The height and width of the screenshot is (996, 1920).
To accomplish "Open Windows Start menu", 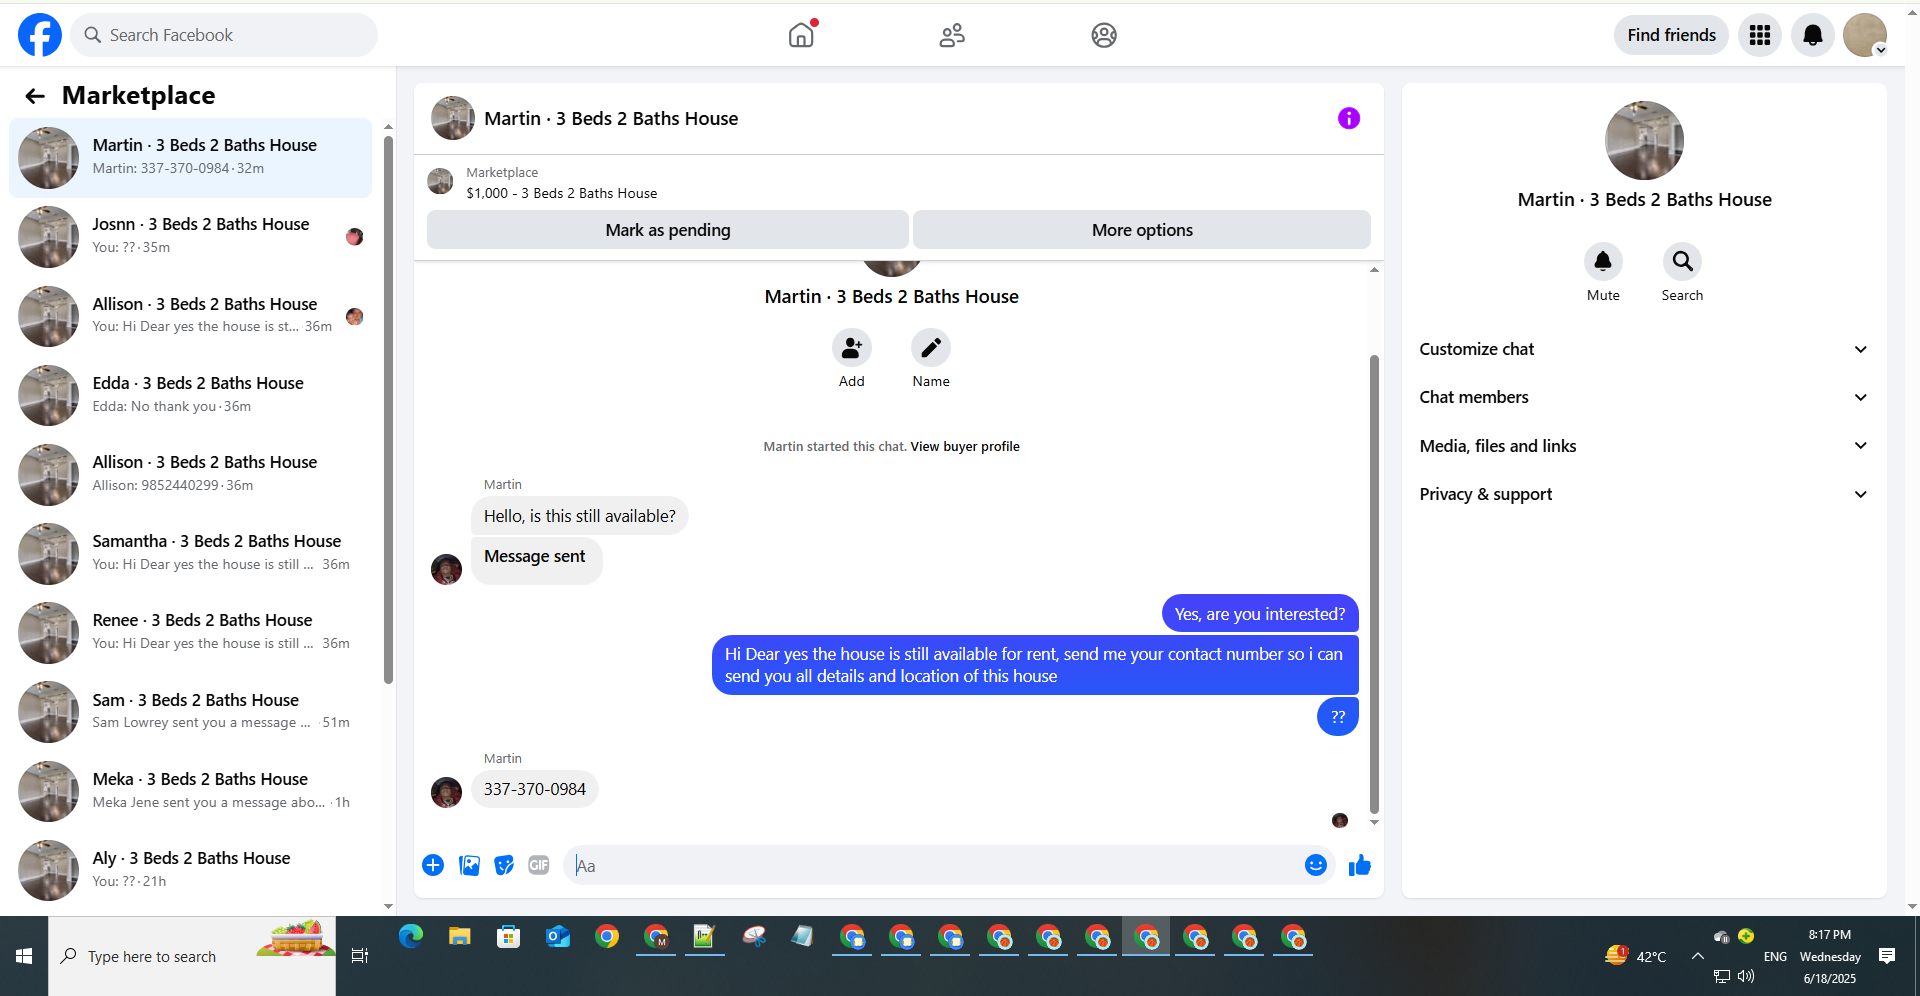I will [x=24, y=956].
